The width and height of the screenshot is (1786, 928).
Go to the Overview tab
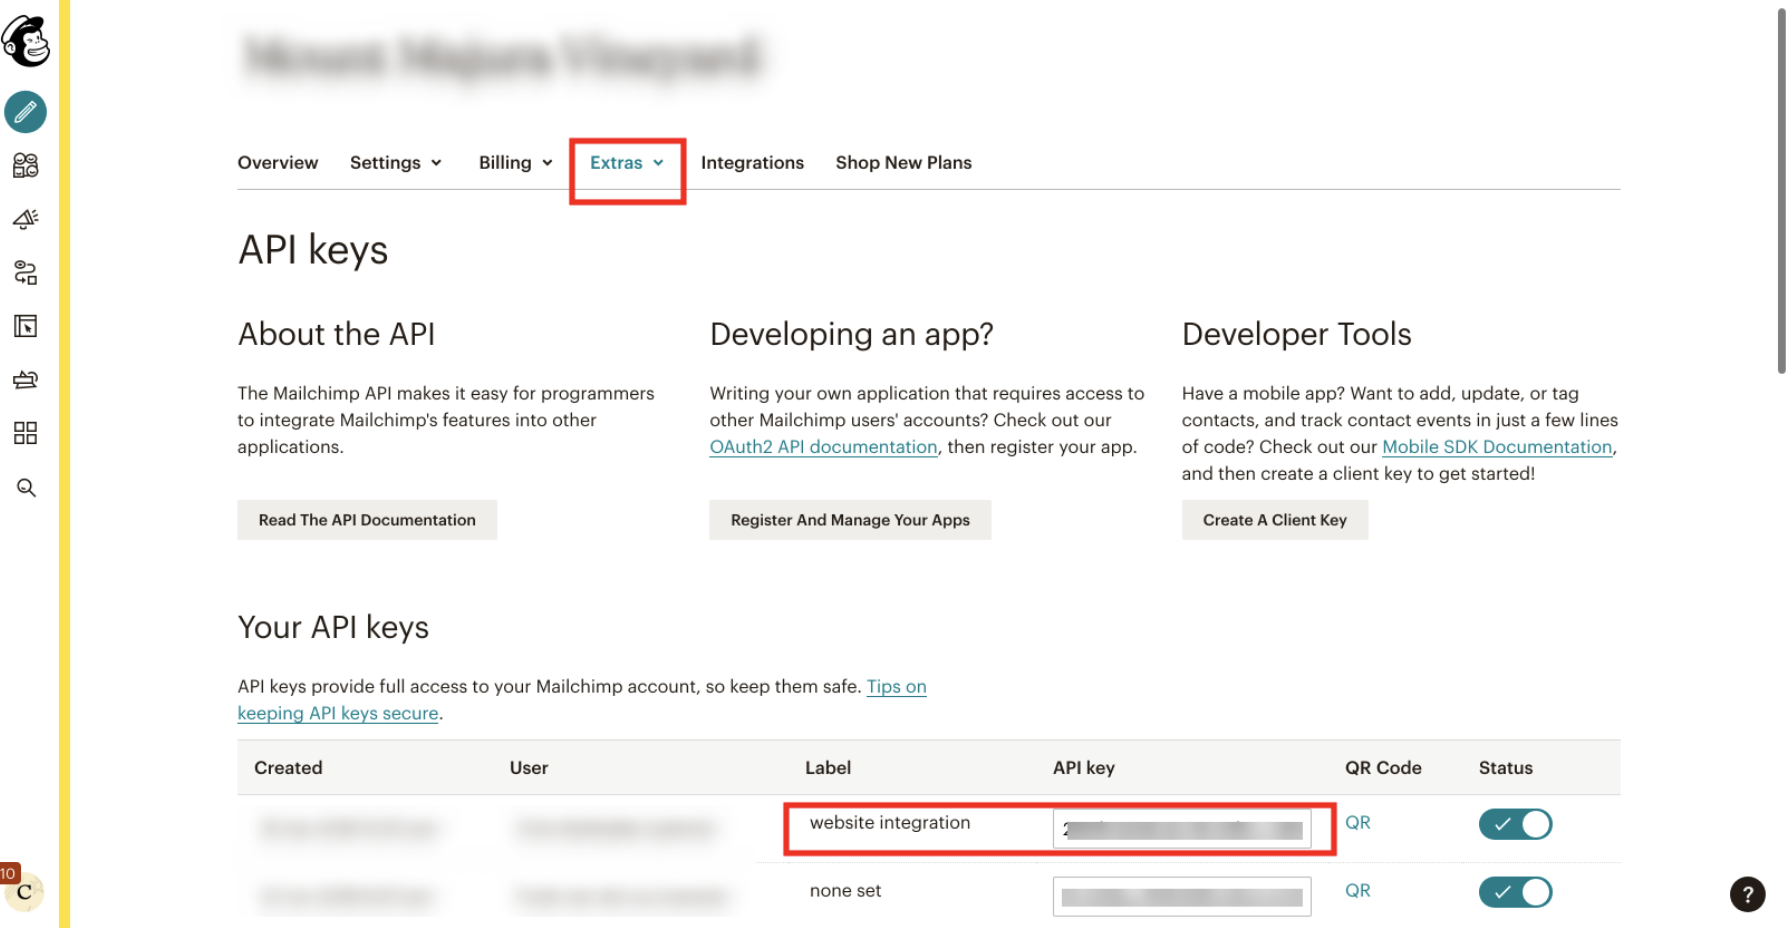278,163
